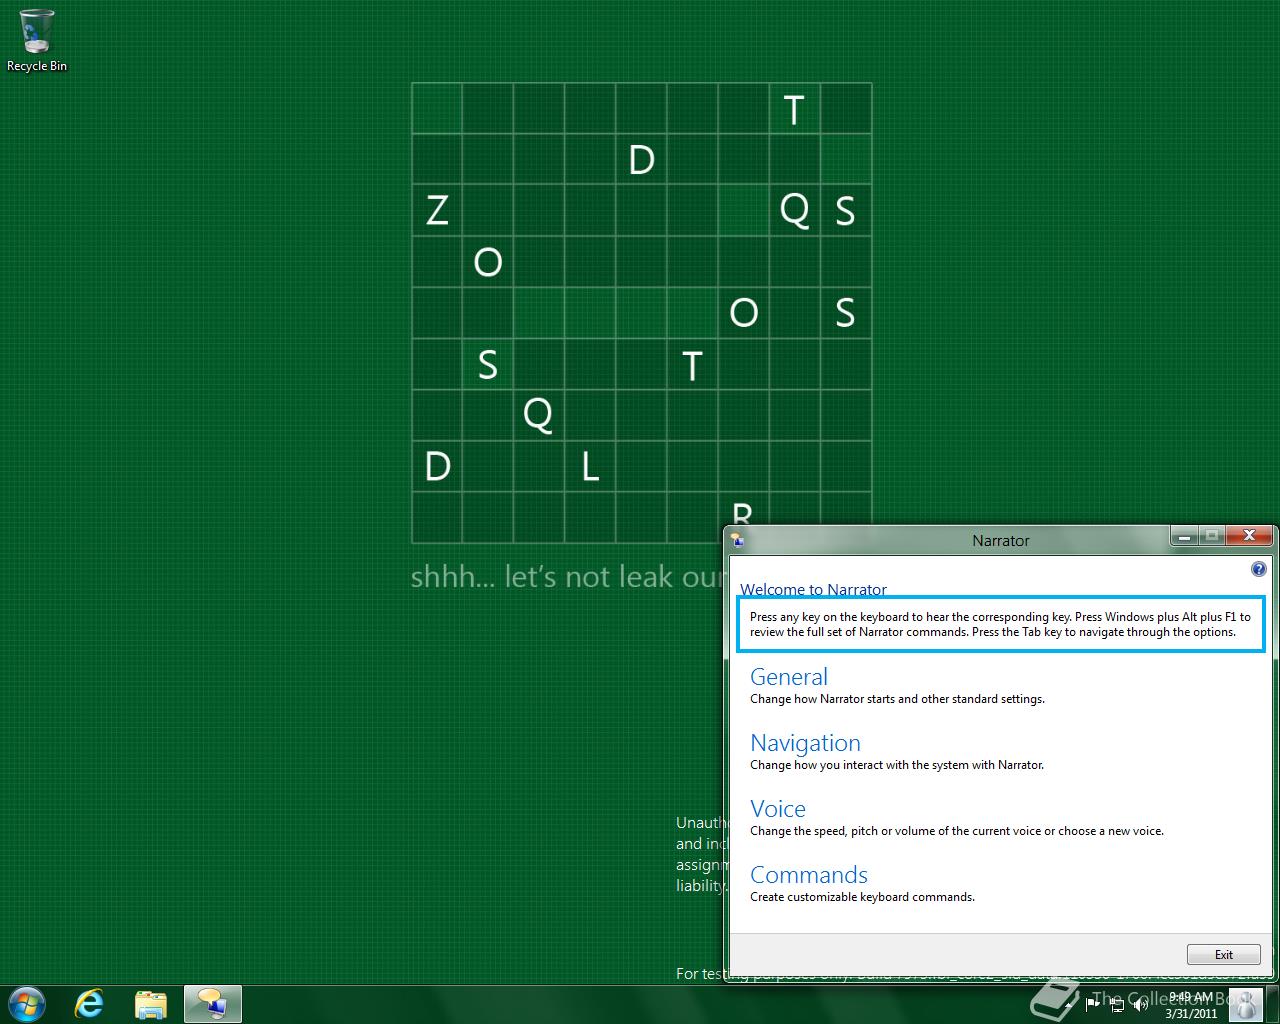Click 'Create customizable keyboard commands' text
This screenshot has width=1280, height=1024.
pyautogui.click(x=862, y=897)
